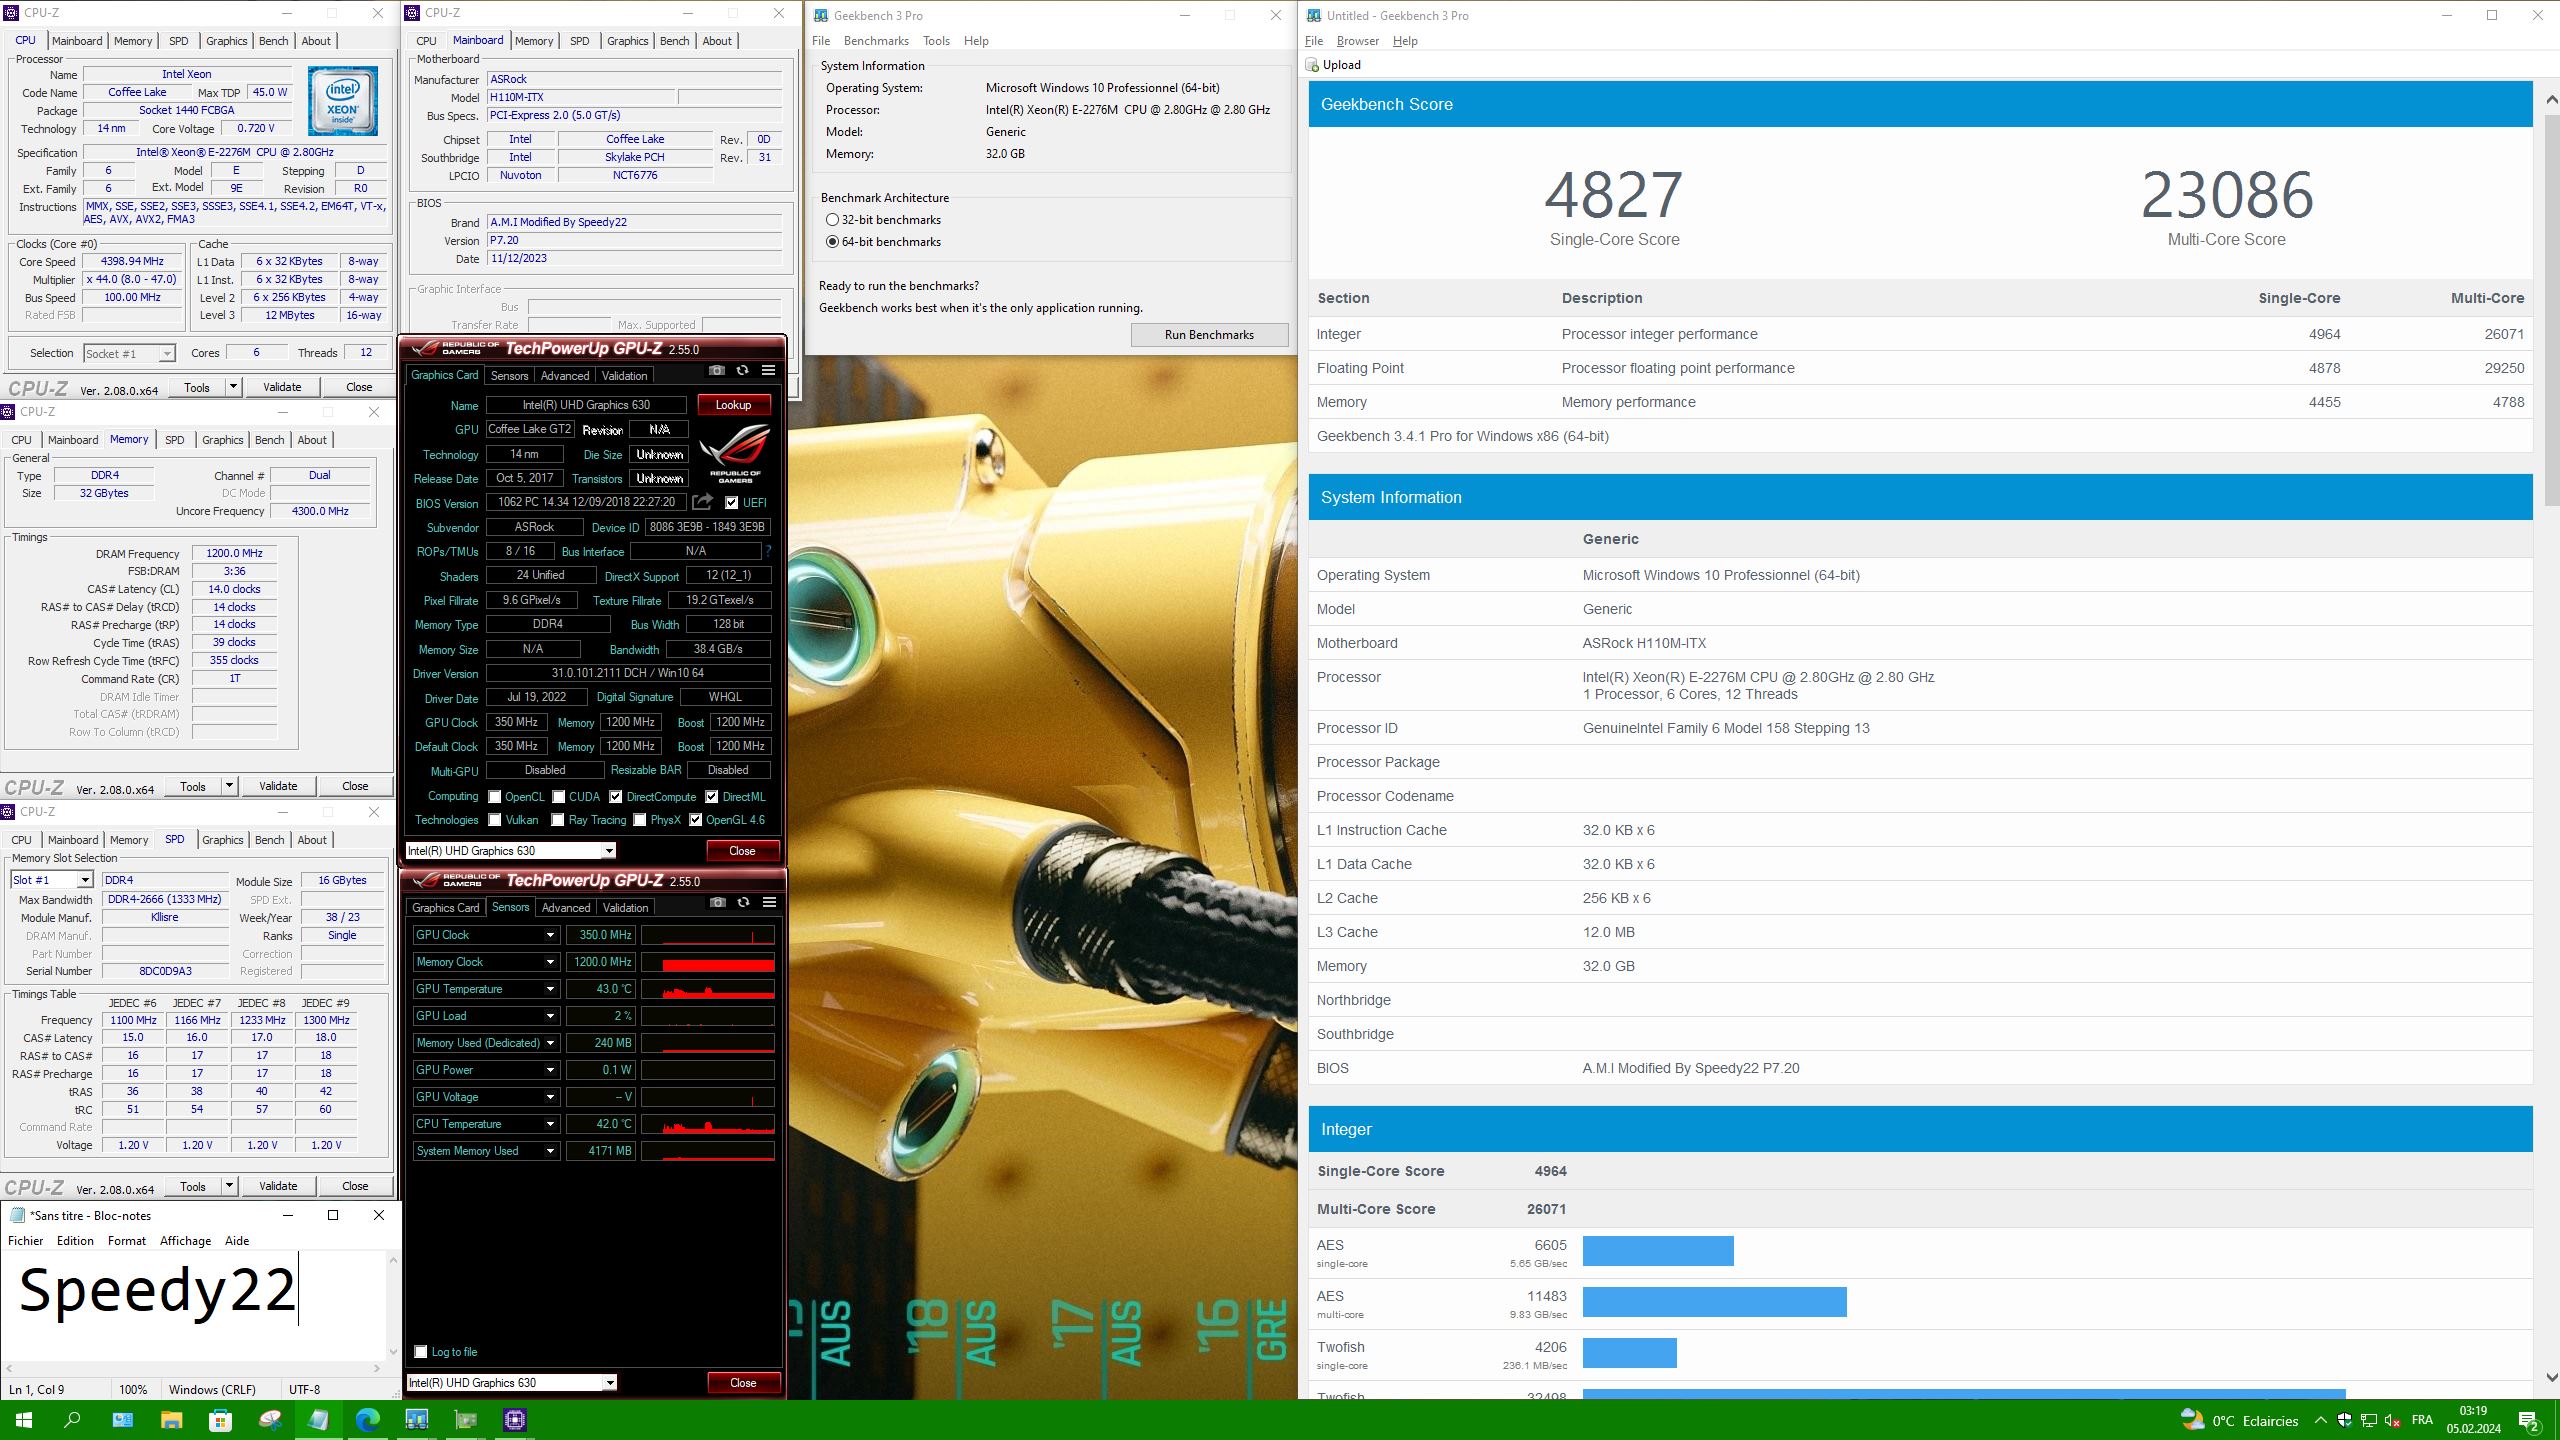Click the Geekbench results vertical scrollbar
The width and height of the screenshot is (2560, 1440).
2550,738
